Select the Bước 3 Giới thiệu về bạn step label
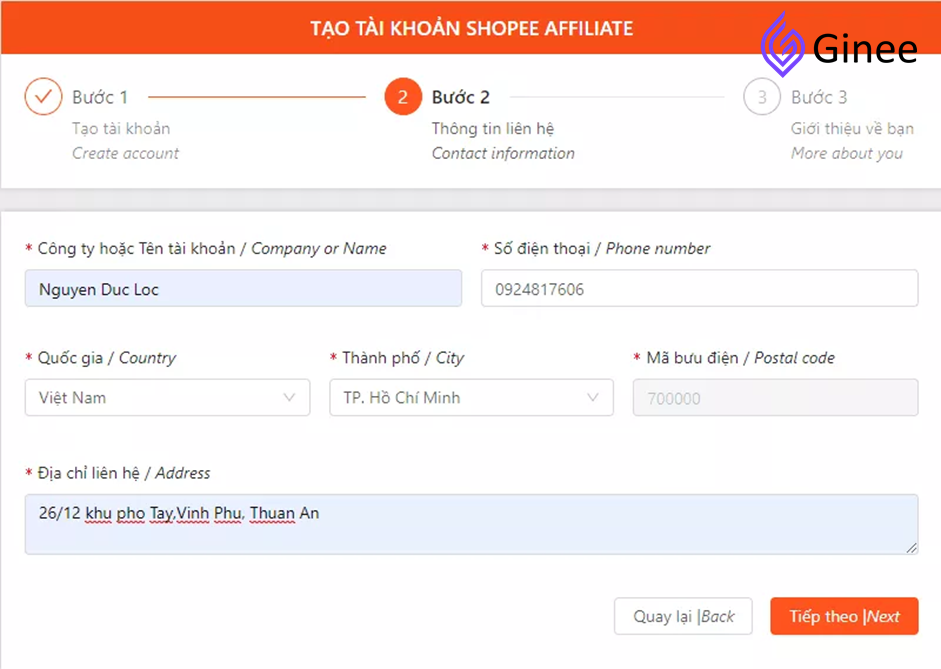 tap(852, 112)
